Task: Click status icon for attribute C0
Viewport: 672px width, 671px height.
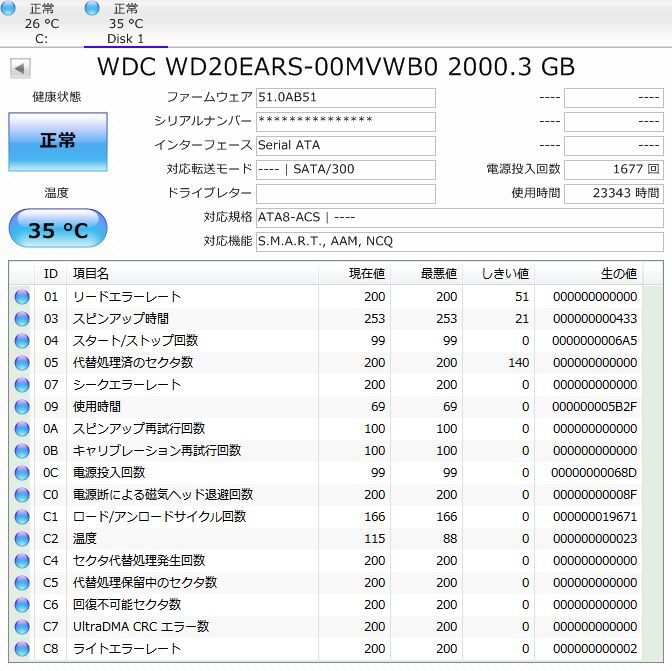Action: point(22,495)
